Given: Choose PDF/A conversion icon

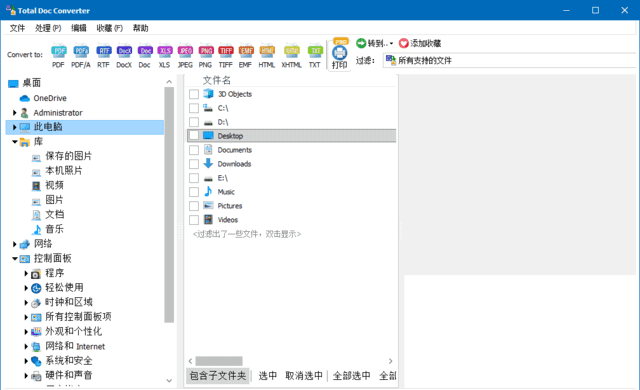Looking at the screenshot, I should (x=81, y=51).
